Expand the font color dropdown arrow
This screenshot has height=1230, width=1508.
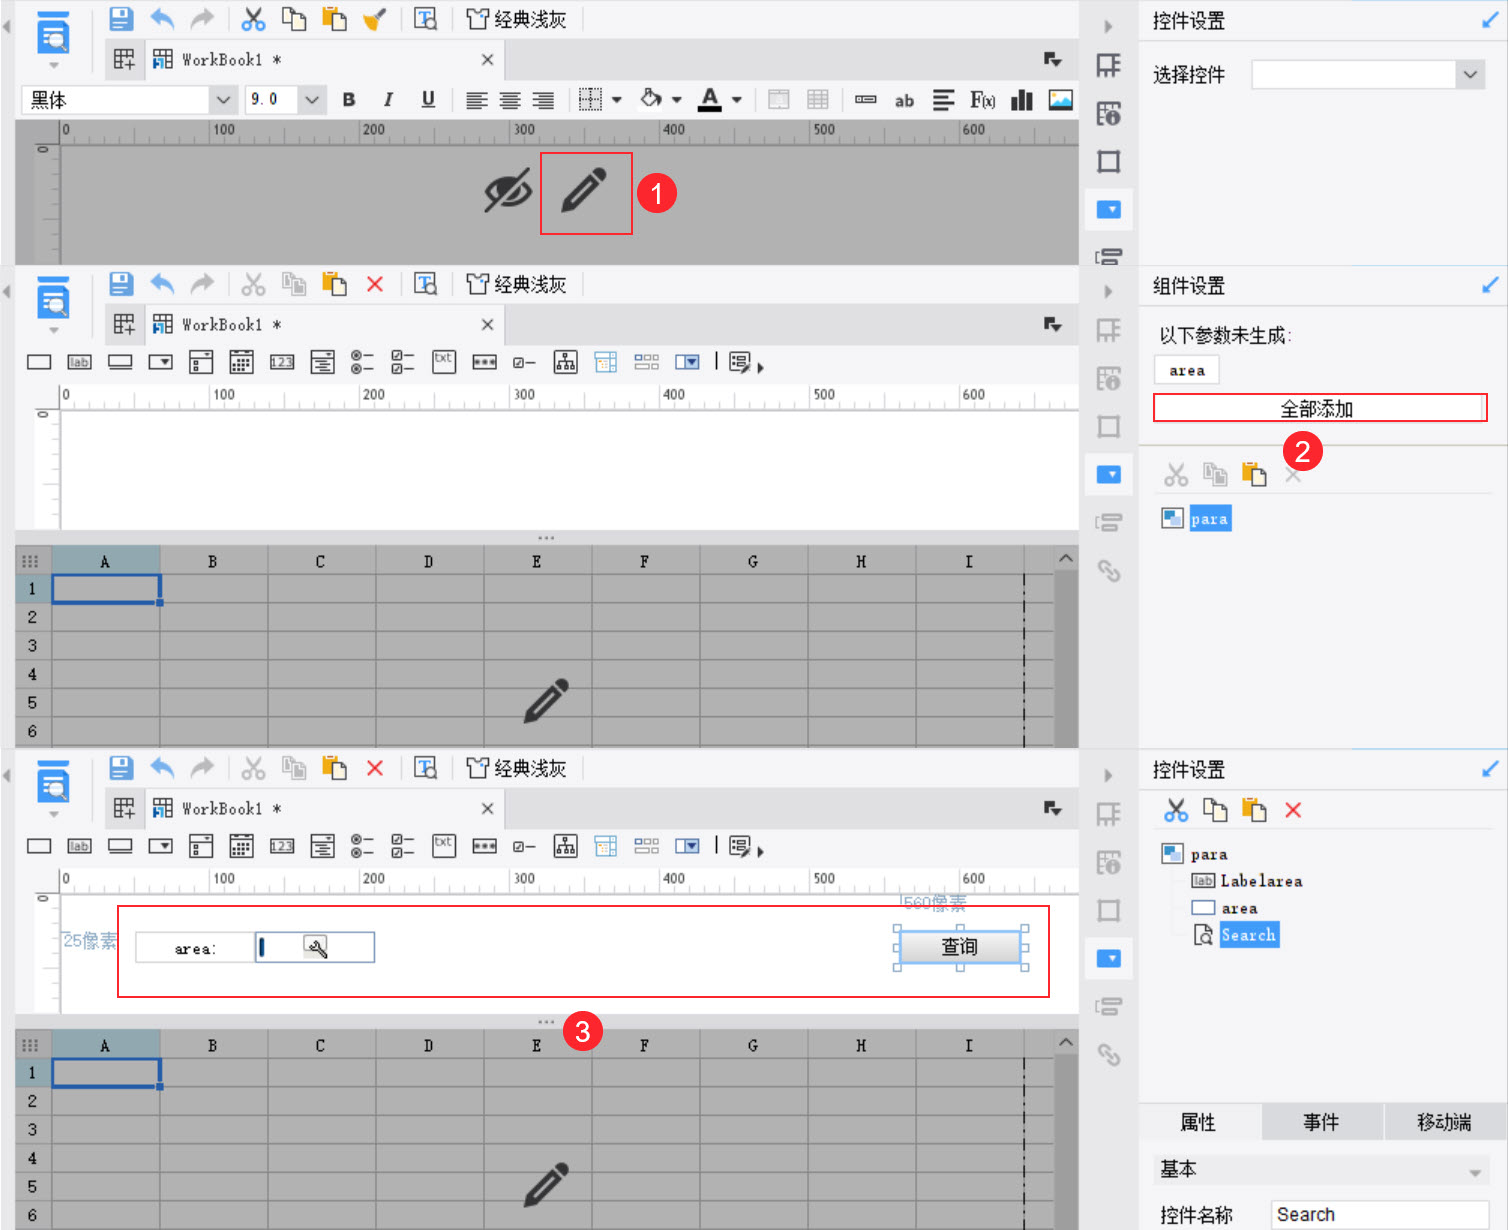(737, 100)
